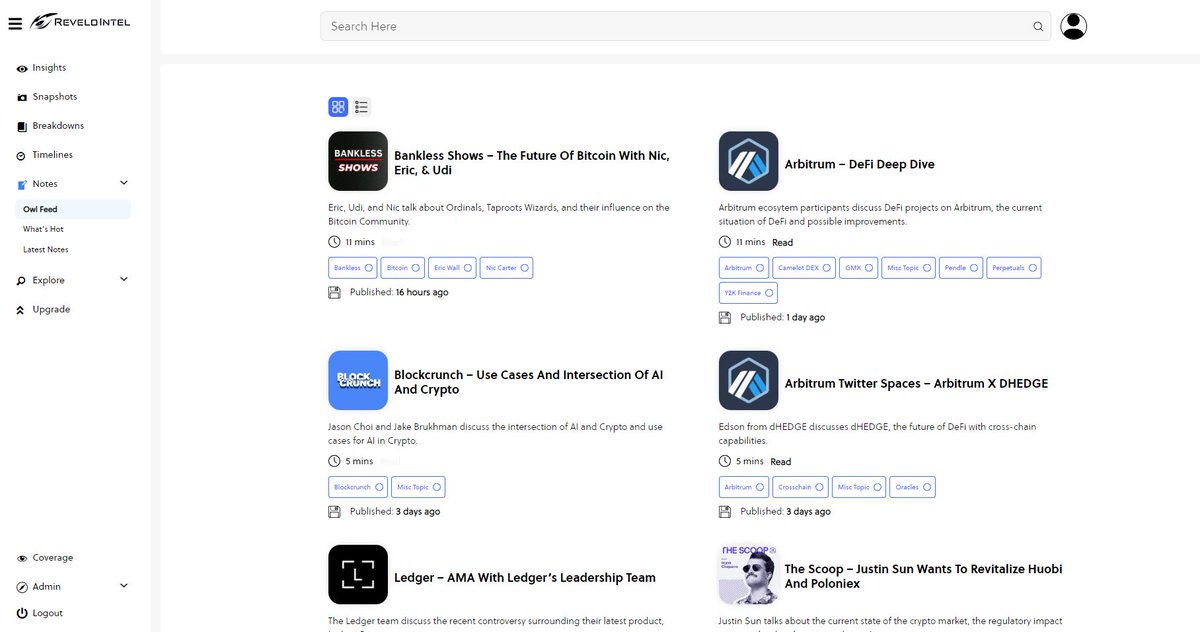Open Bankless Shows Future Of Bitcoin title

(x=532, y=163)
